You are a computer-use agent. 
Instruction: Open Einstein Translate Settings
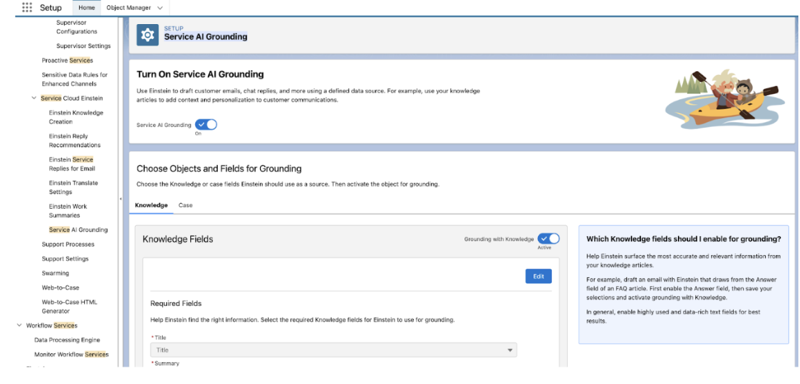(x=73, y=188)
